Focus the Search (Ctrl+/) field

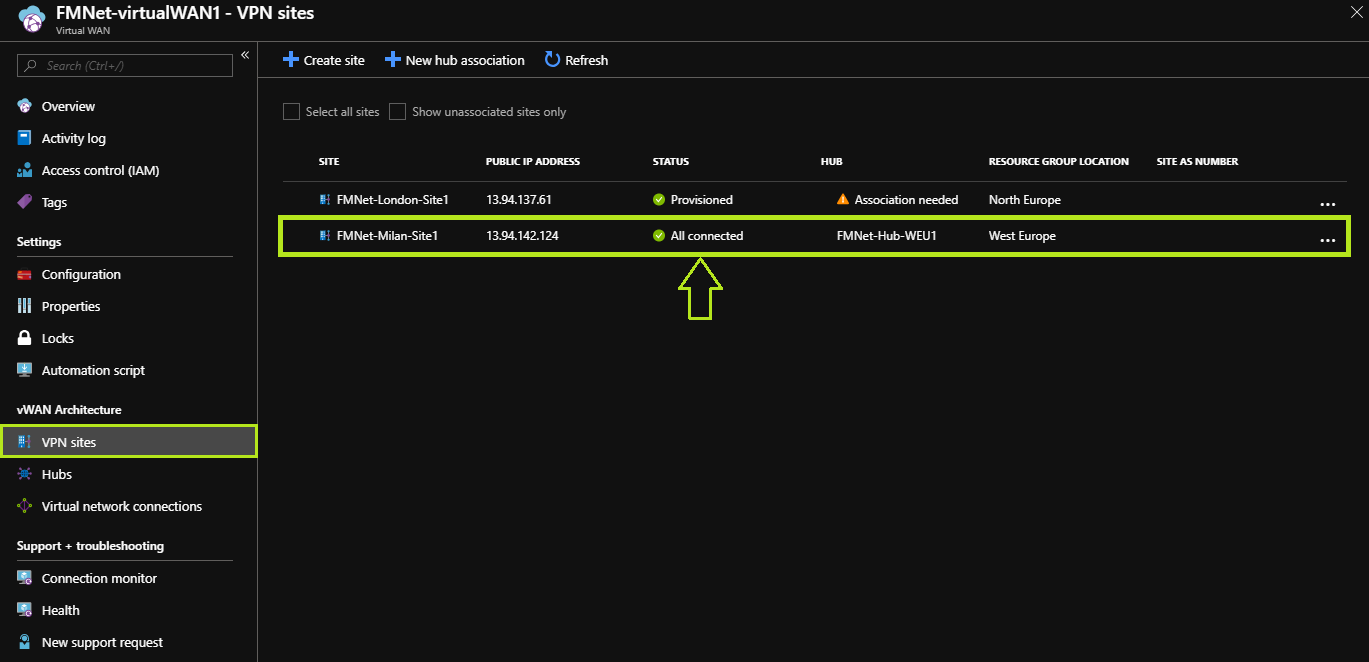[x=125, y=65]
